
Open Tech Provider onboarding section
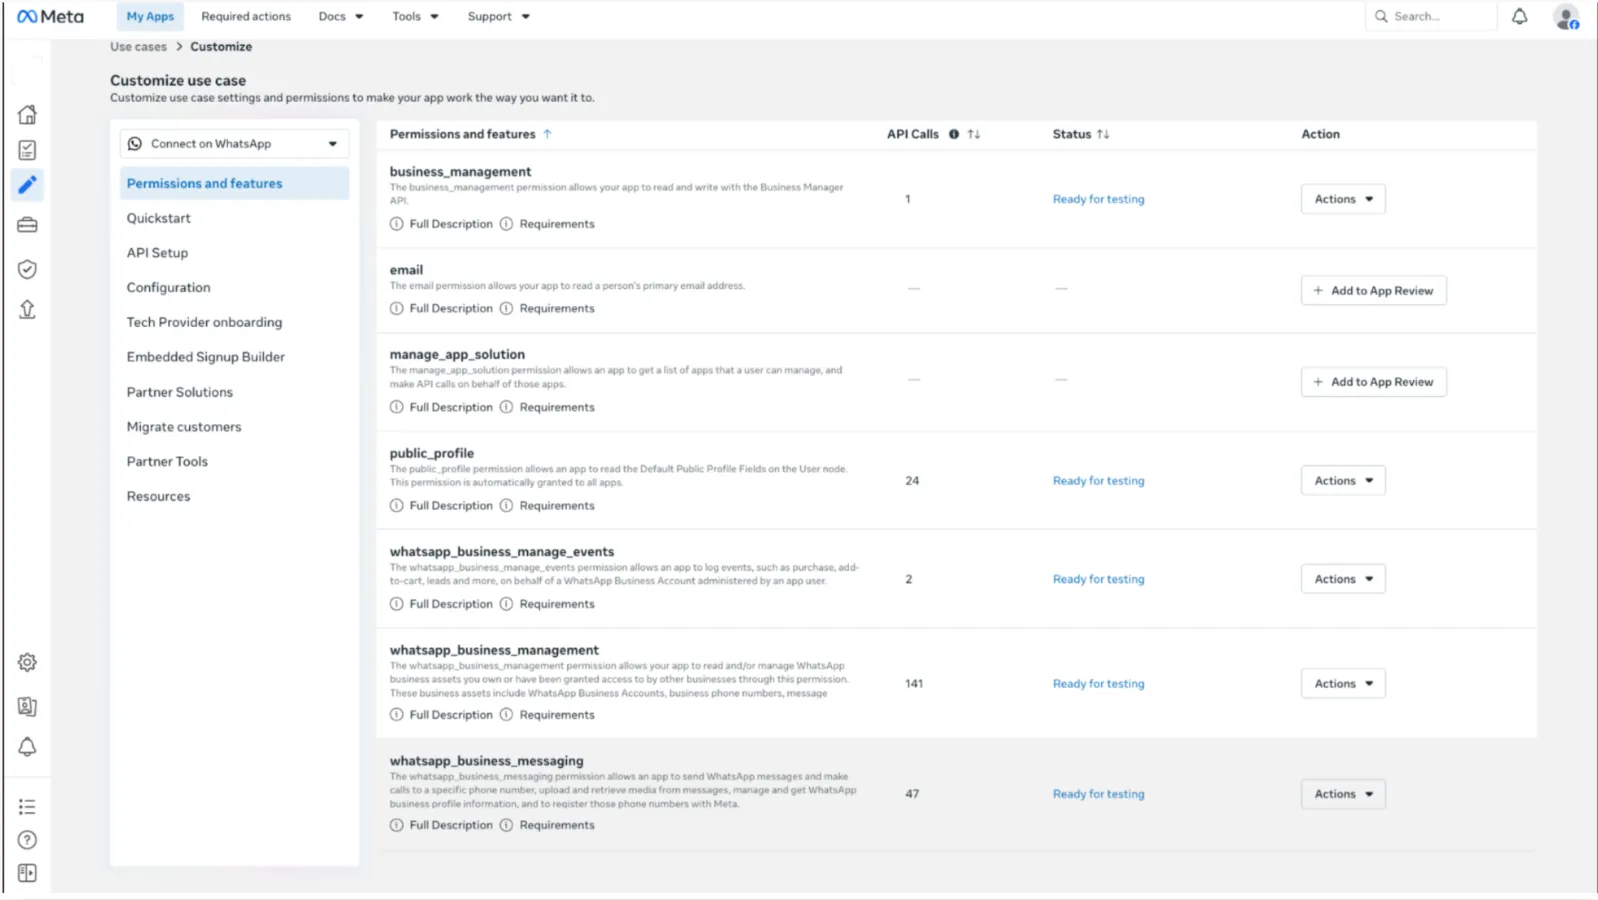(x=204, y=322)
